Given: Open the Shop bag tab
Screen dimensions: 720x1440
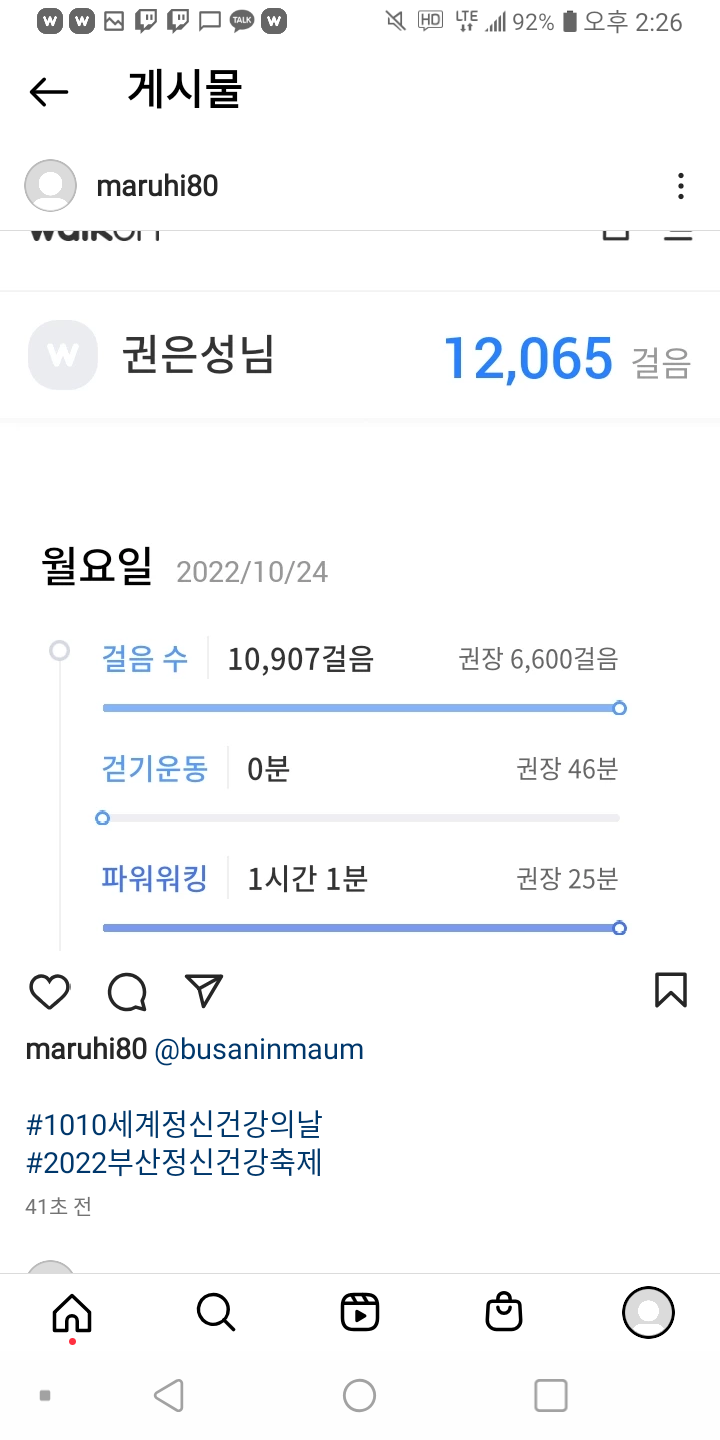Looking at the screenshot, I should (x=504, y=1311).
